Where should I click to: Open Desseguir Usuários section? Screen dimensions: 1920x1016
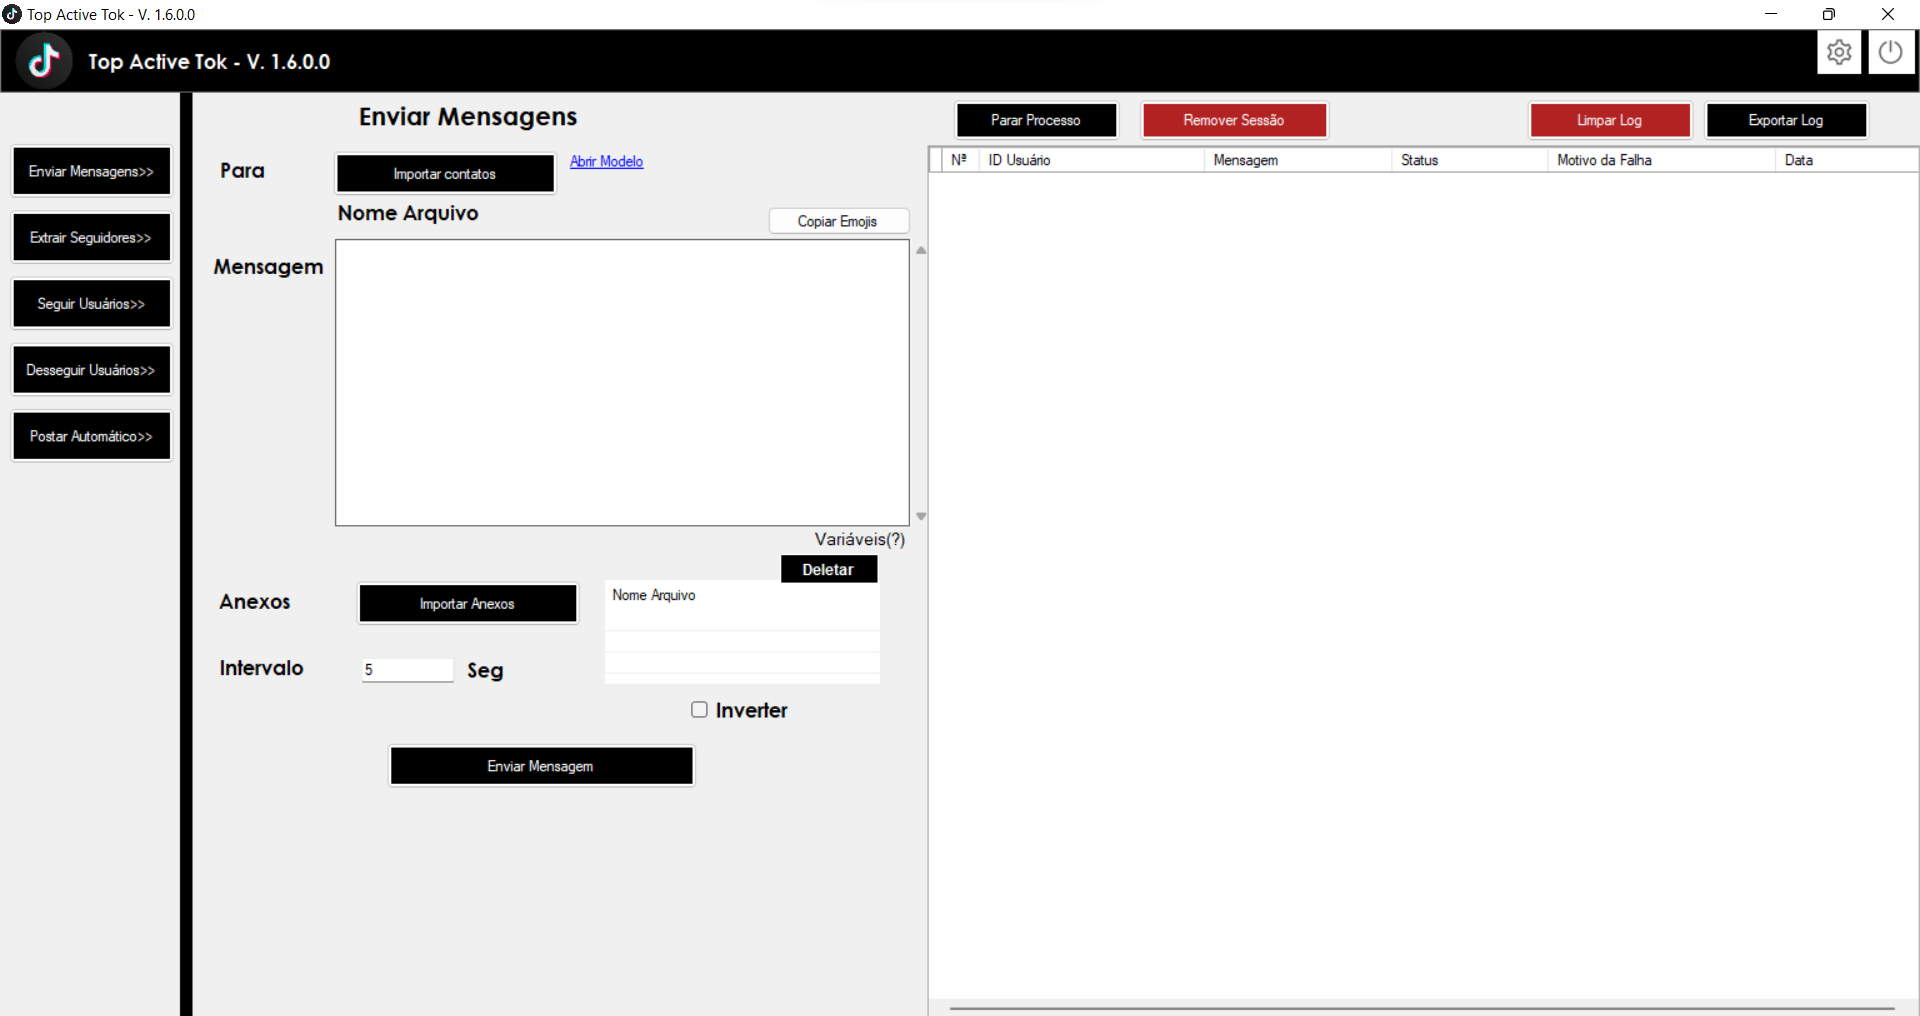[x=91, y=369]
